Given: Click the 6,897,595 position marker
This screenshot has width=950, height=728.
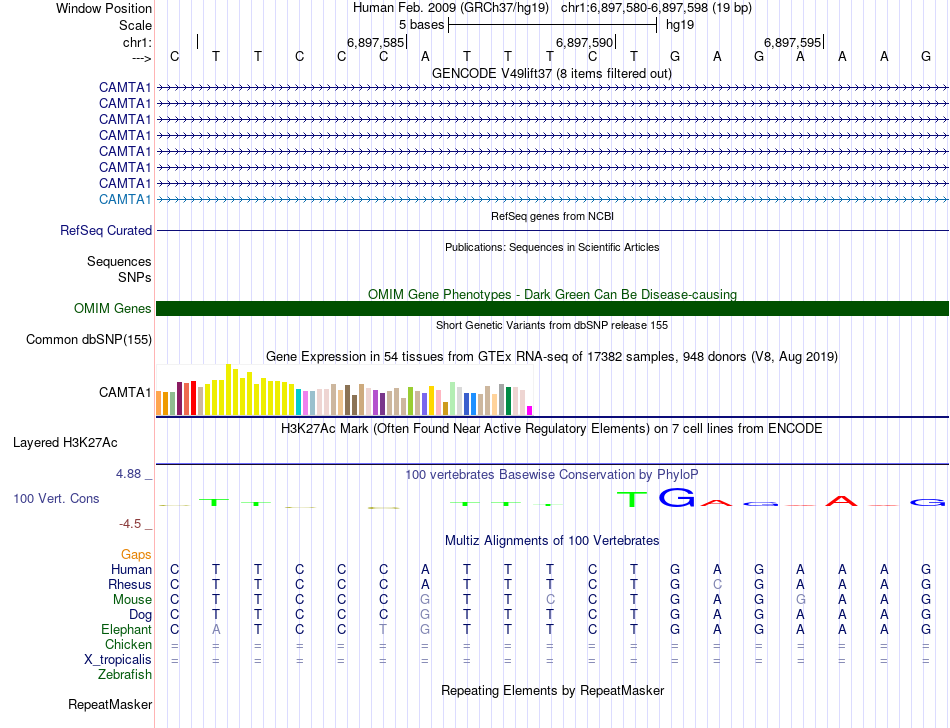Looking at the screenshot, I should (794, 42).
